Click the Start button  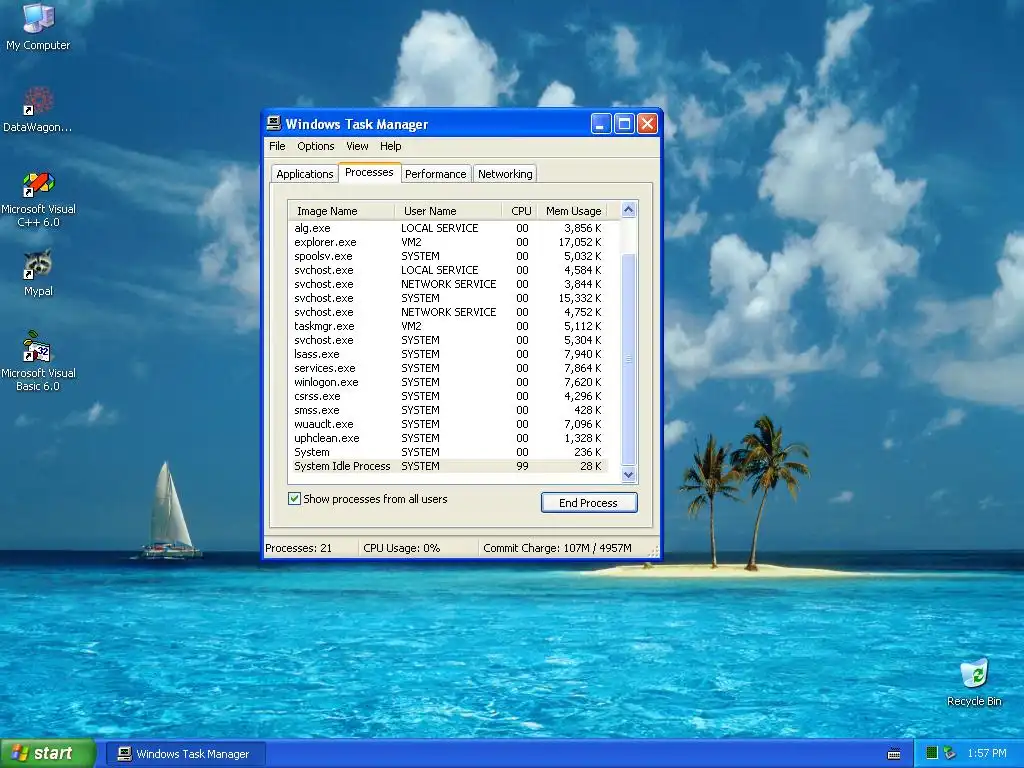[x=48, y=754]
